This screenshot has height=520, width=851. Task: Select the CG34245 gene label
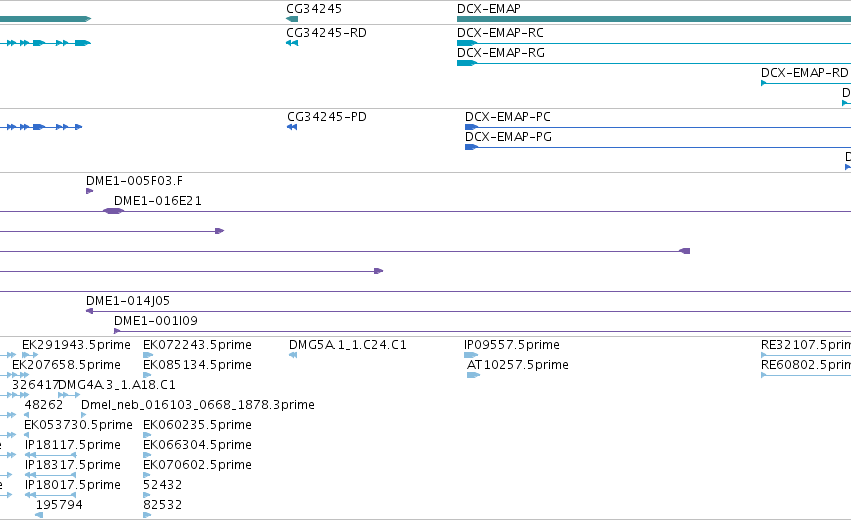pyautogui.click(x=314, y=9)
